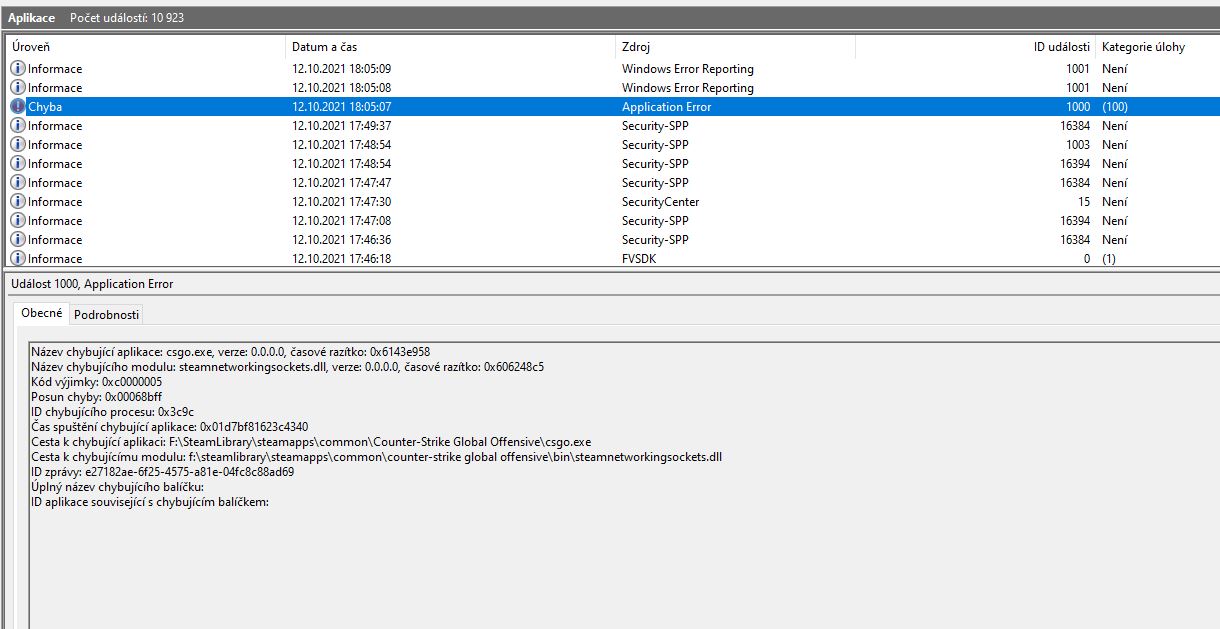Select the Událost 1000, Application Error heading
The width and height of the screenshot is (1220, 629).
(92, 284)
